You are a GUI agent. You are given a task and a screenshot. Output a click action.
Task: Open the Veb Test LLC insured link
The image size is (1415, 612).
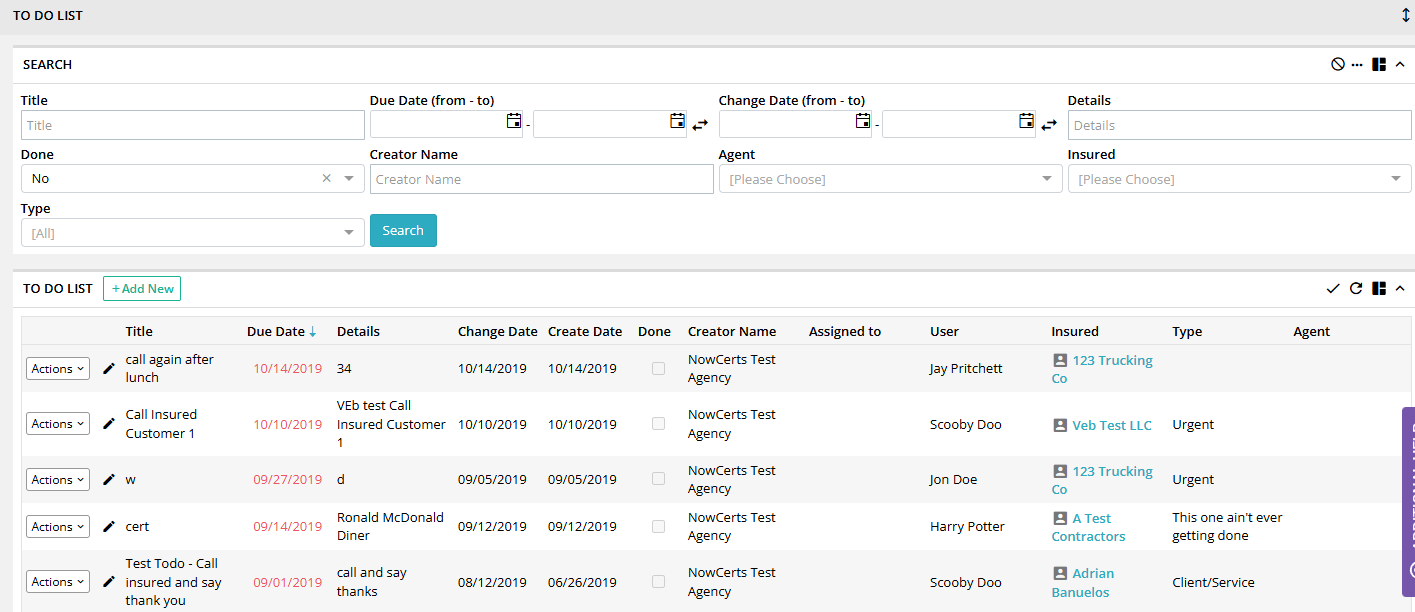[1112, 425]
